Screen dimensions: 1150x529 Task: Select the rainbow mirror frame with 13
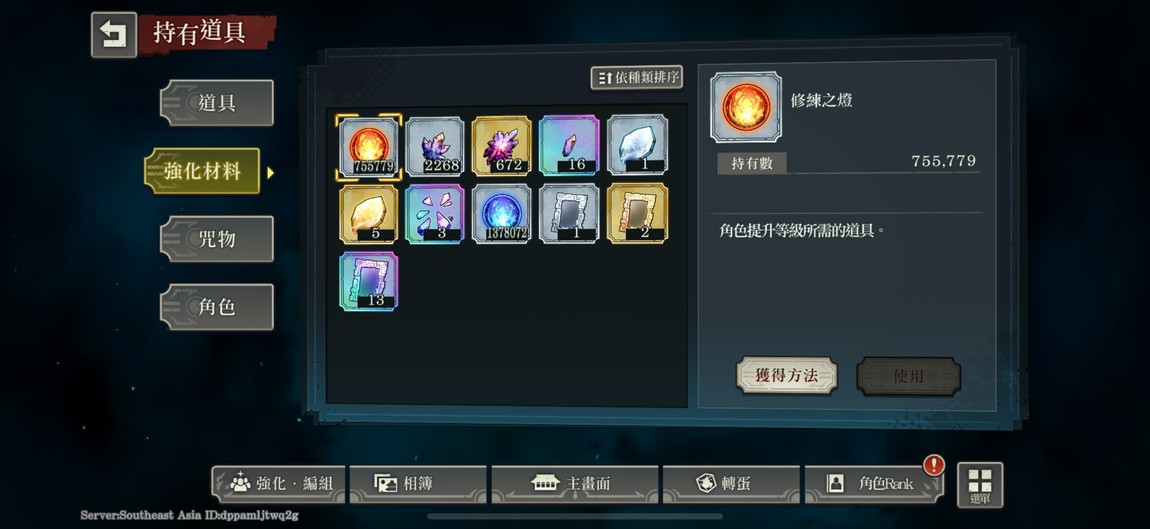[x=369, y=281]
